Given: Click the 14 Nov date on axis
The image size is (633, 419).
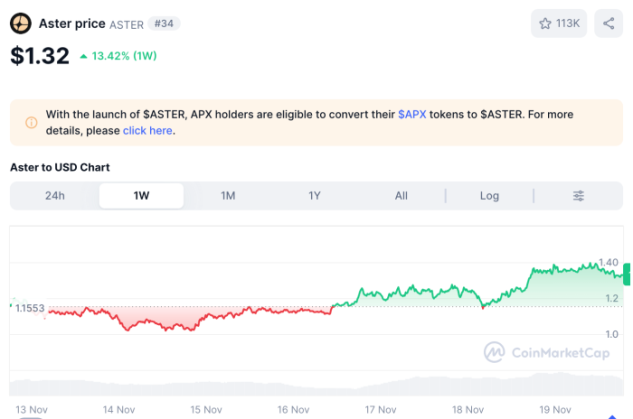Looking at the screenshot, I should 119,410.
